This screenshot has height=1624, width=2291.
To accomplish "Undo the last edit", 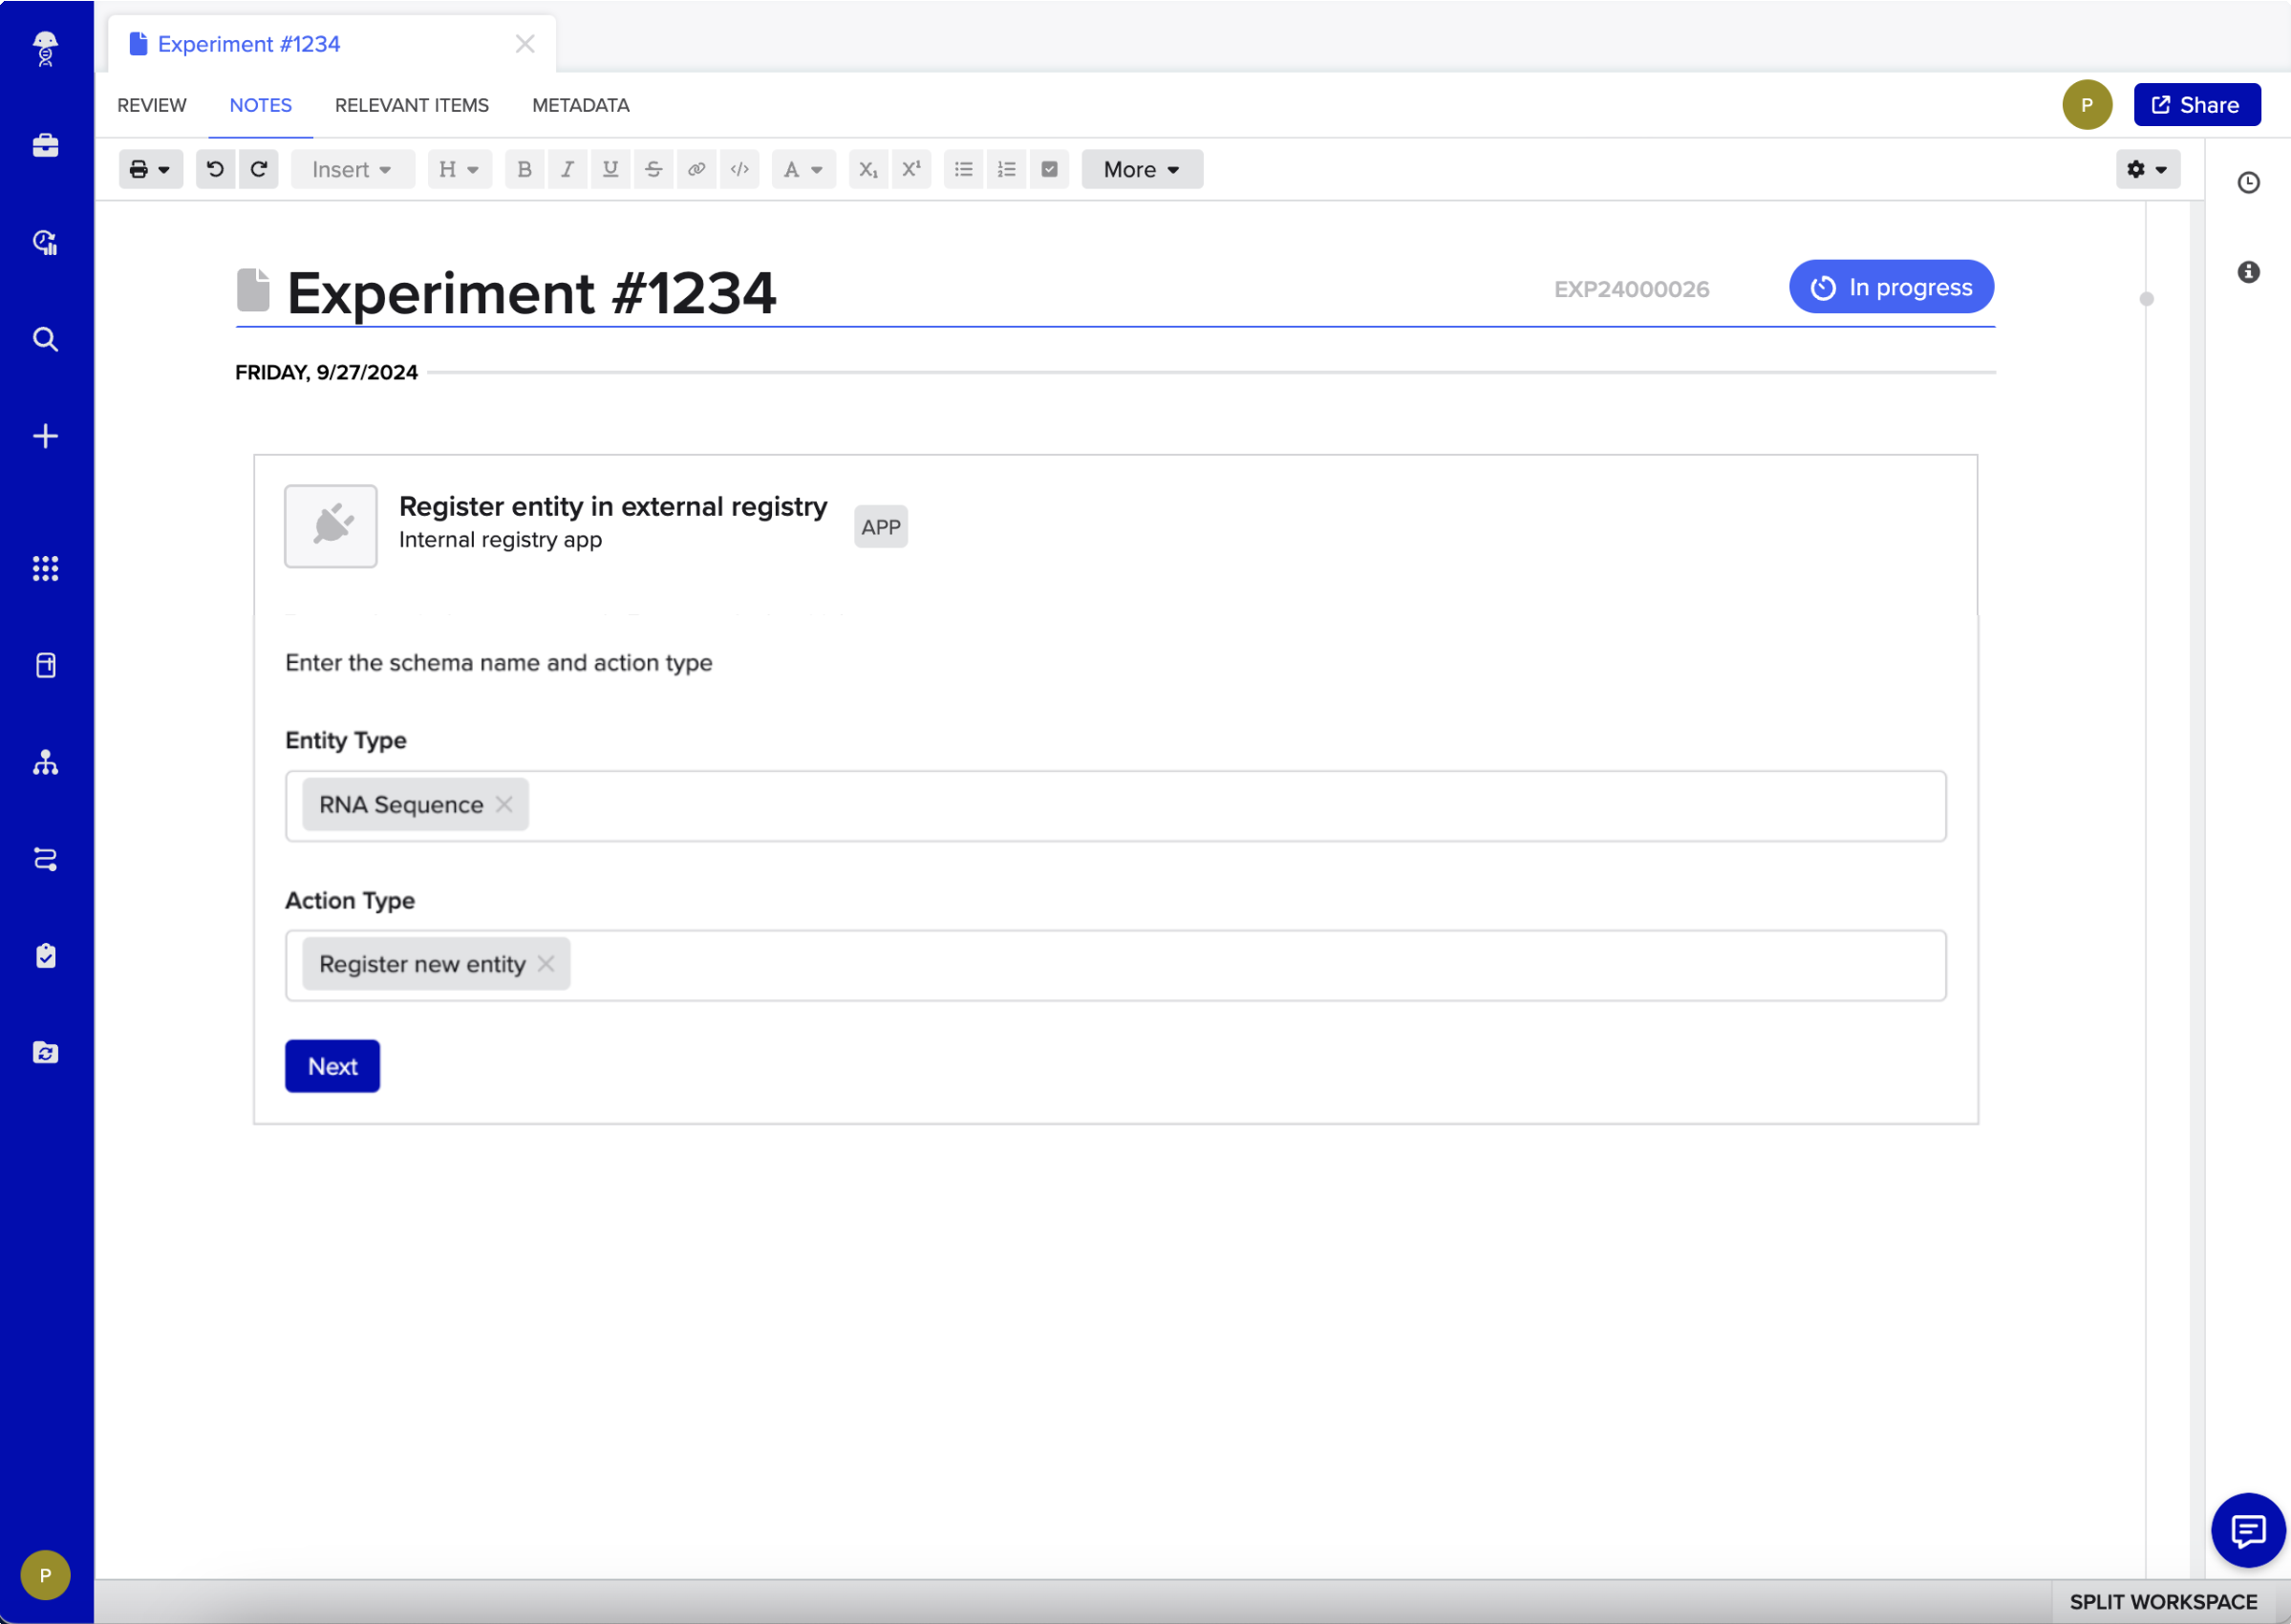I will point(215,169).
